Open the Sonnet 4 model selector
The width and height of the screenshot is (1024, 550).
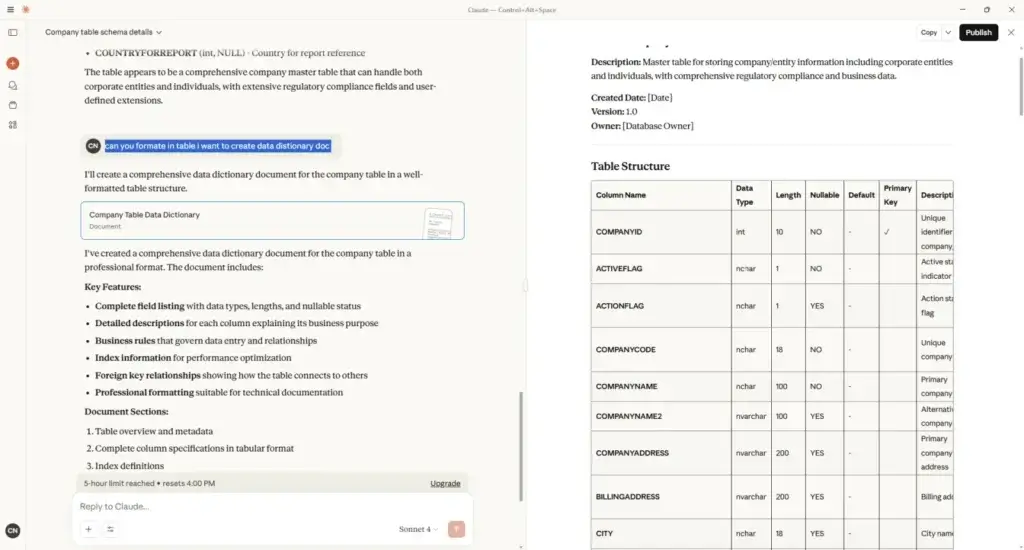click(420, 529)
